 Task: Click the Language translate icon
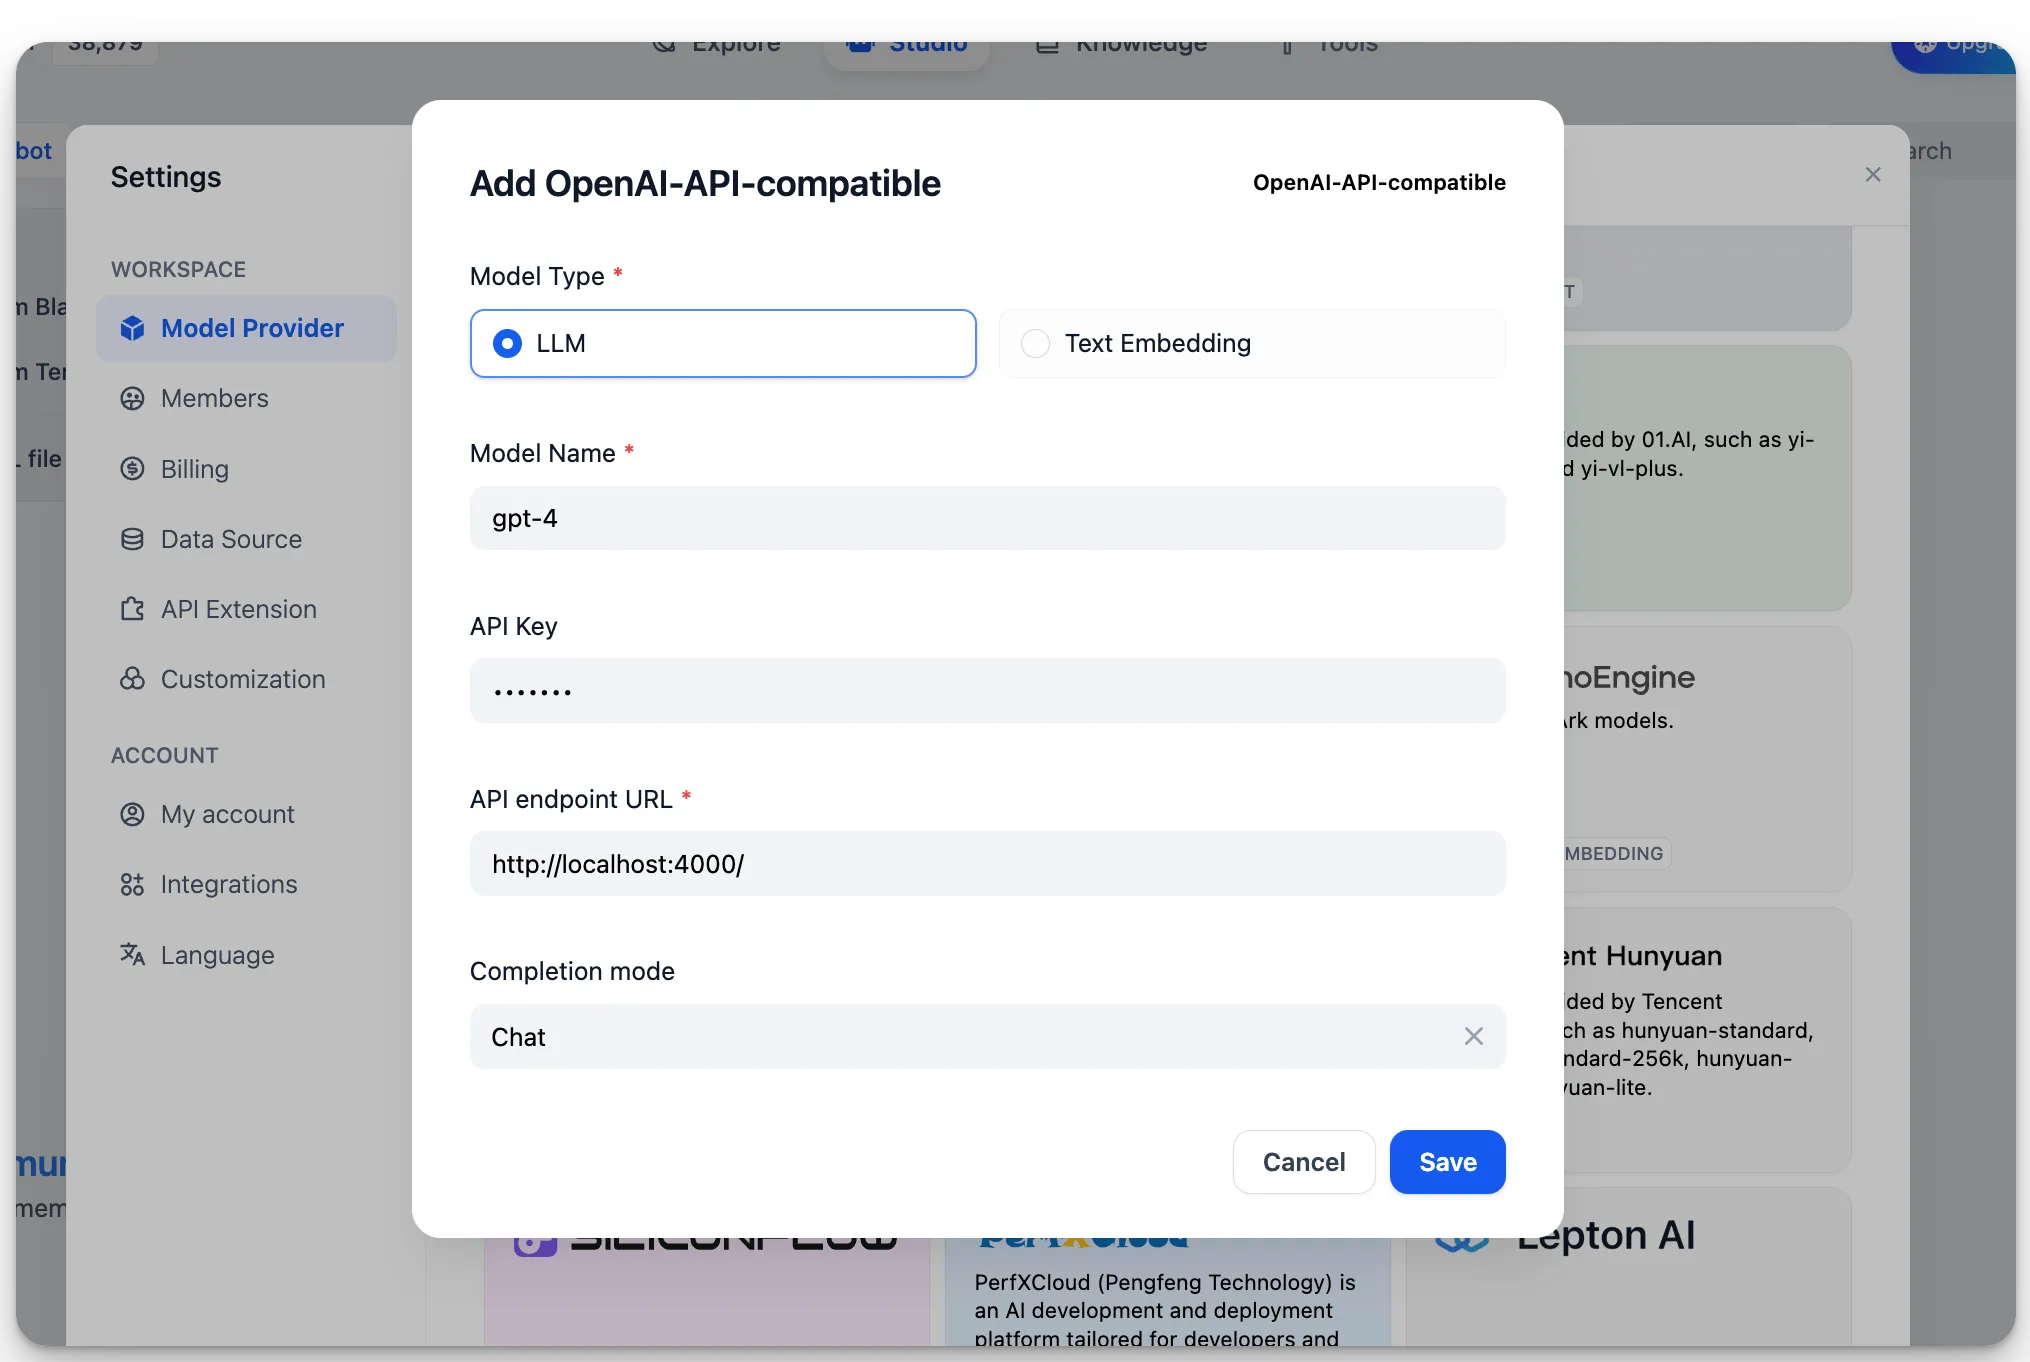pyautogui.click(x=132, y=954)
